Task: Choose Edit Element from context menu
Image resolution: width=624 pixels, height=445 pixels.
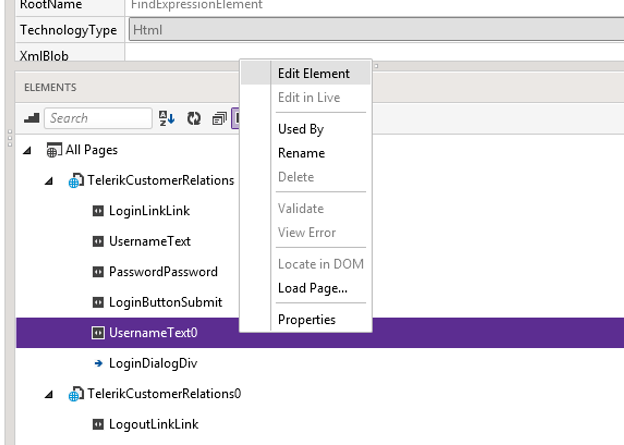Action: (313, 73)
